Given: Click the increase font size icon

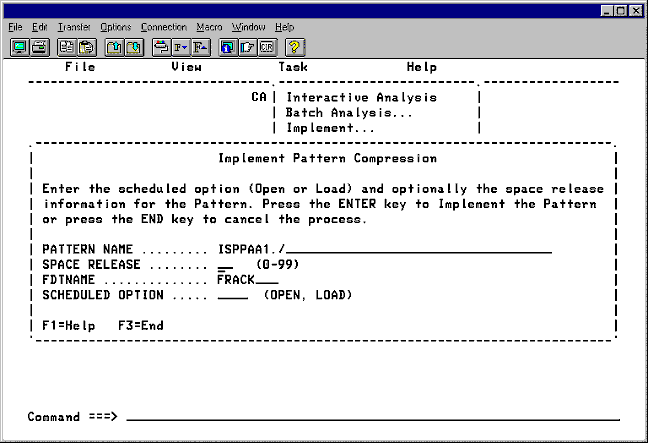Looking at the screenshot, I should [x=201, y=48].
